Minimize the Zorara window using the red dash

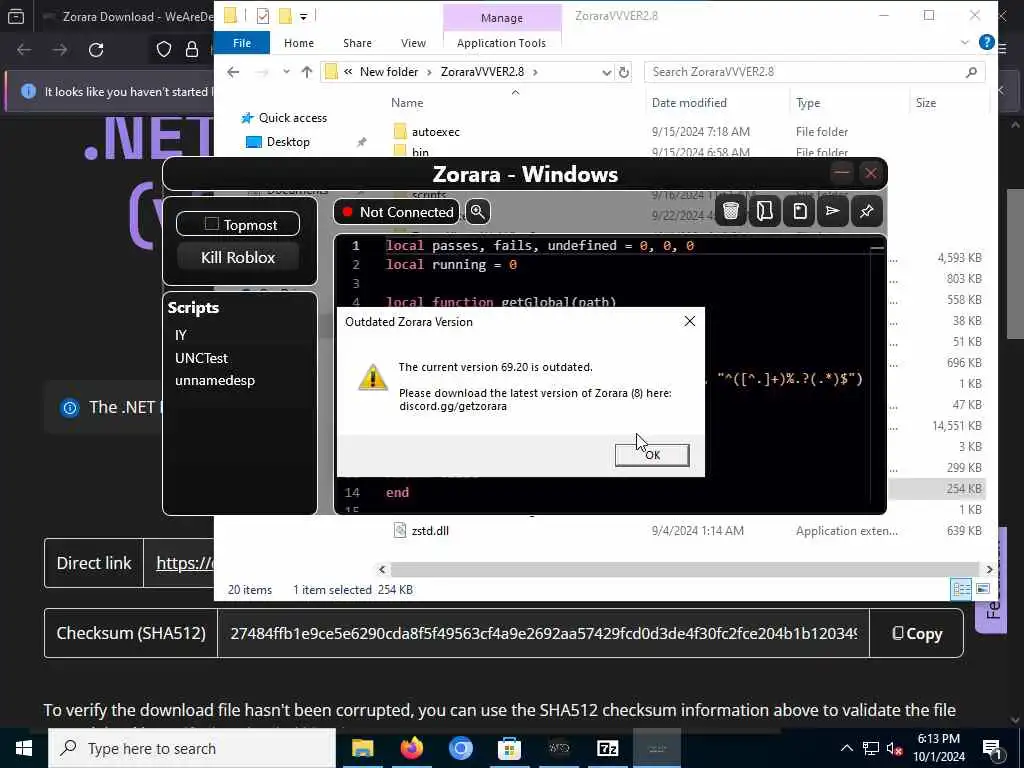[841, 173]
